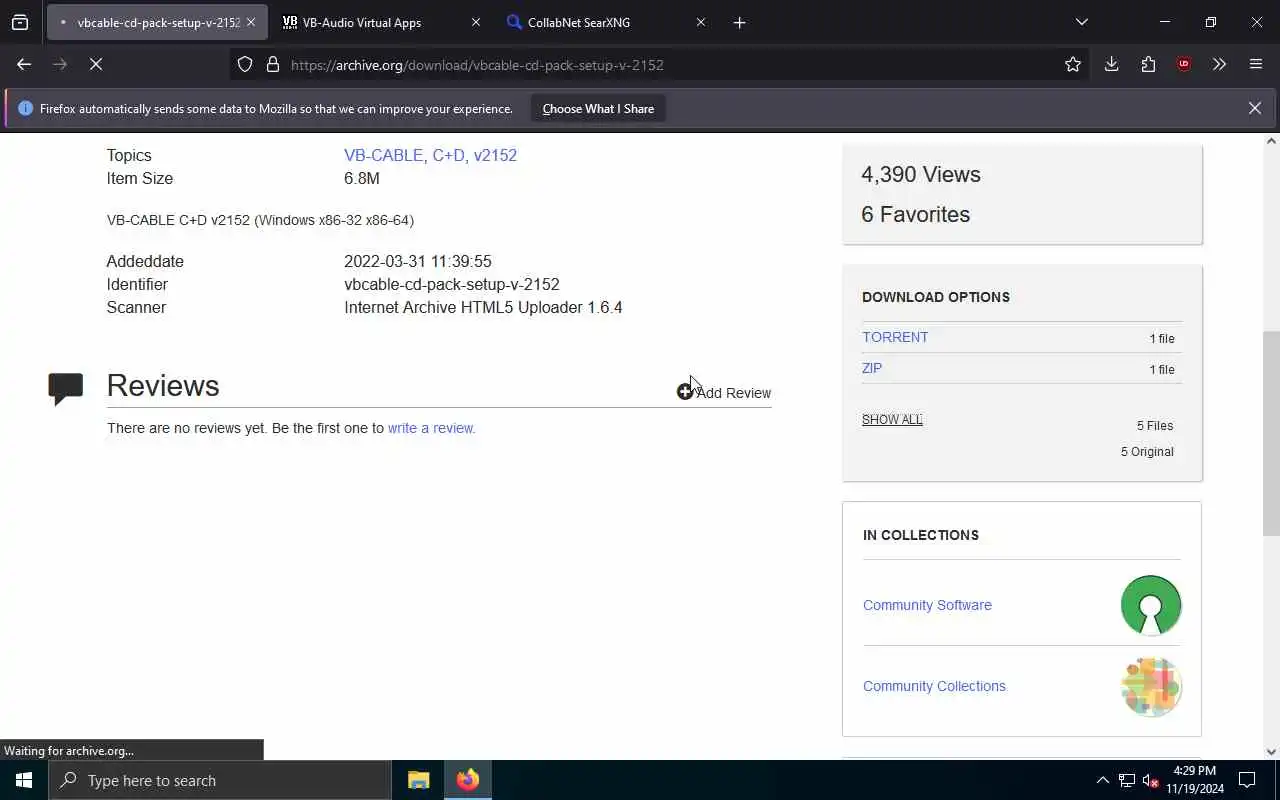Screen dimensions: 1280x800
Task: Switch to VB-Audio Virtual Apps tab
Action: pyautogui.click(x=382, y=22)
